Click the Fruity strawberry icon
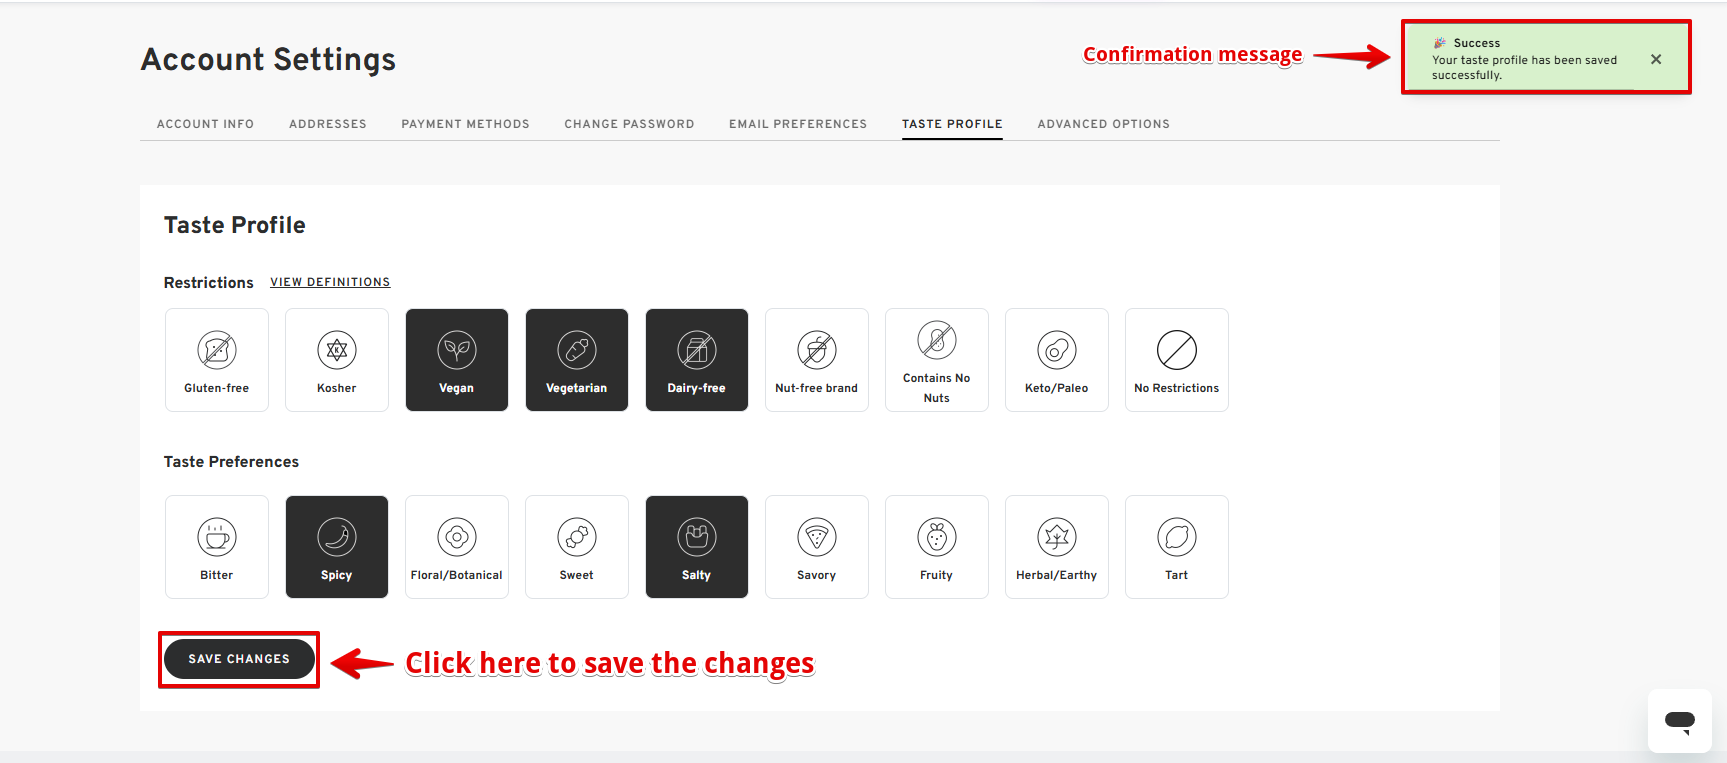 [x=937, y=537]
